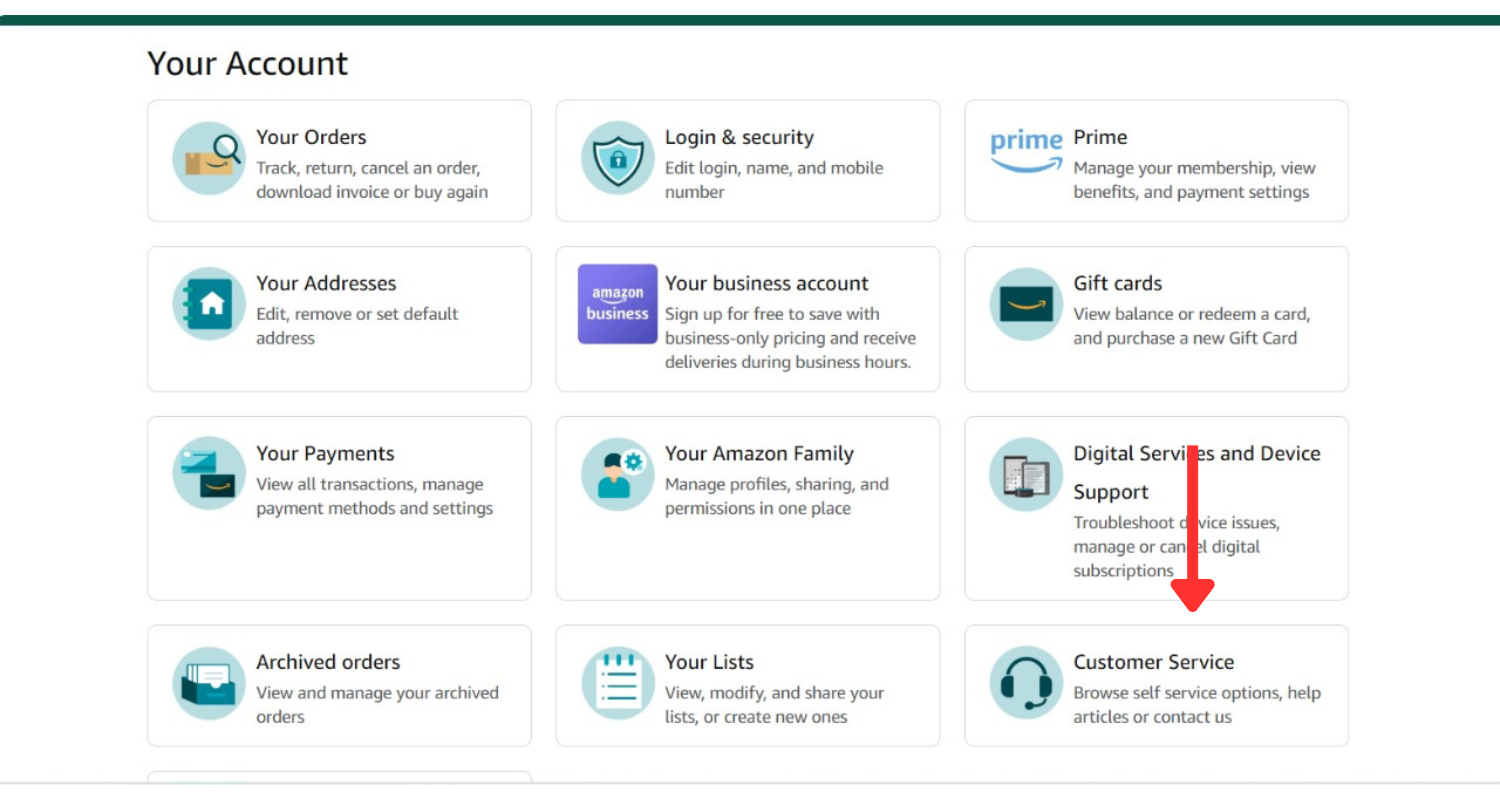The height and width of the screenshot is (800, 1500).
Task: Open Your Payments heading
Action: pos(325,453)
